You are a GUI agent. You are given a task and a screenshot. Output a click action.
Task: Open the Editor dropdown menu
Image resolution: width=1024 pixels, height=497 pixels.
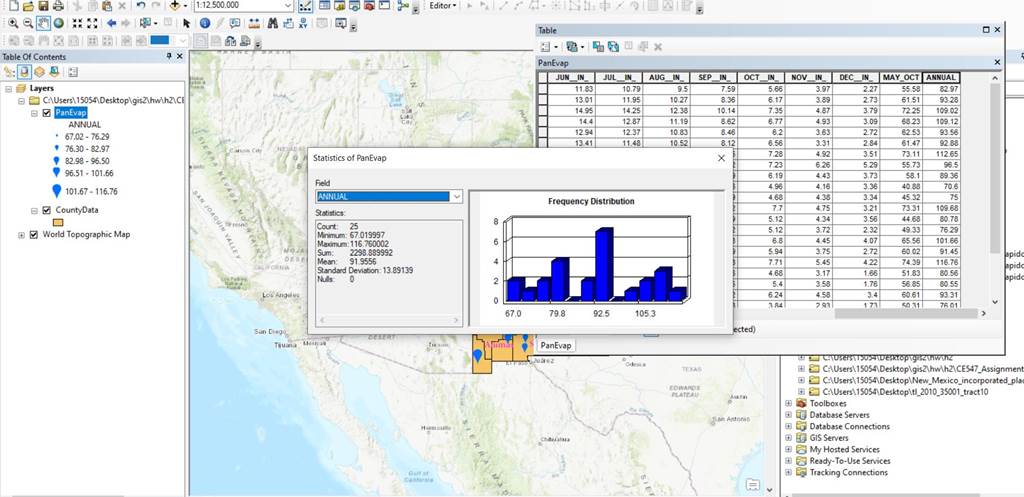coord(443,5)
